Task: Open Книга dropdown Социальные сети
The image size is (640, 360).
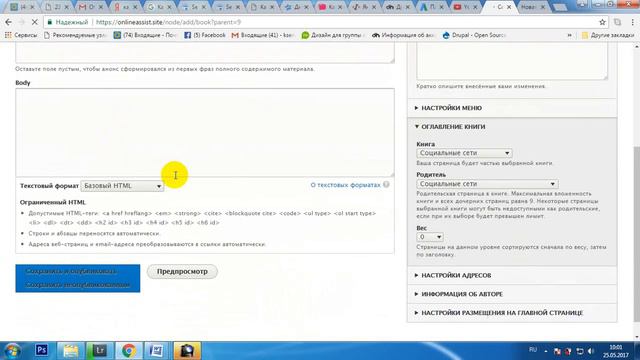Action: (464, 153)
